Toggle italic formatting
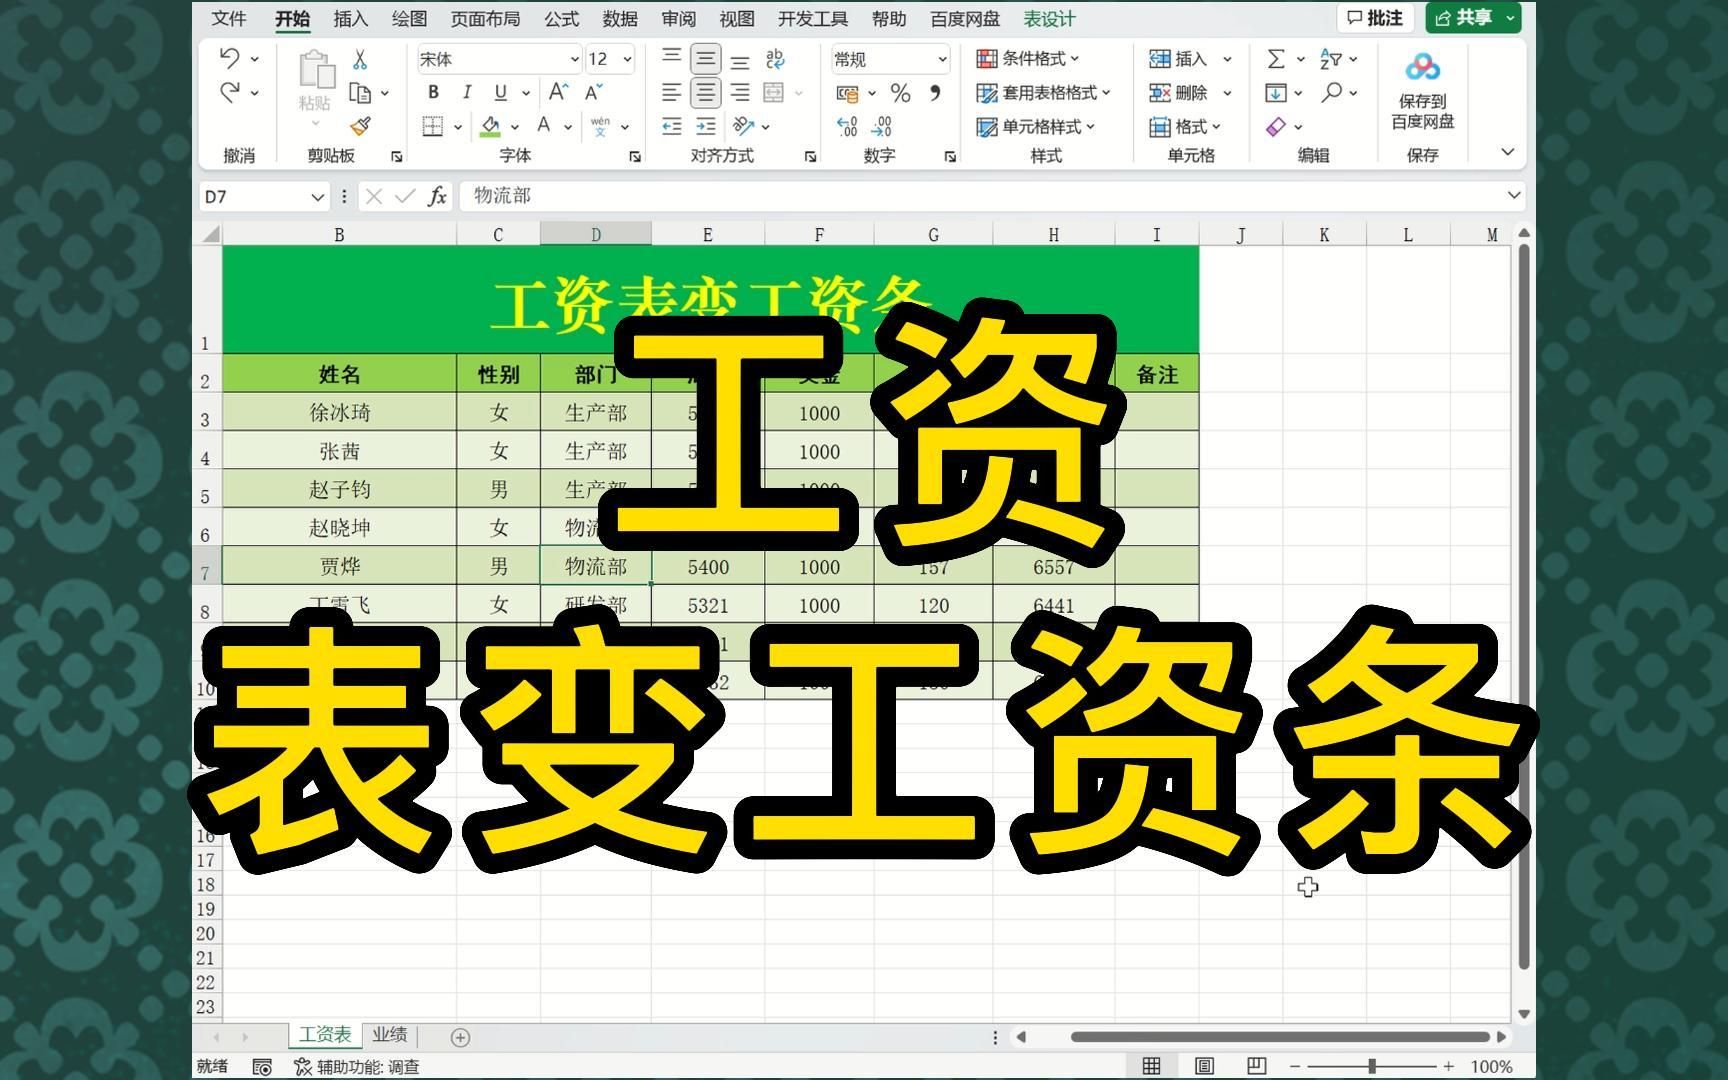The width and height of the screenshot is (1728, 1080). tap(466, 92)
